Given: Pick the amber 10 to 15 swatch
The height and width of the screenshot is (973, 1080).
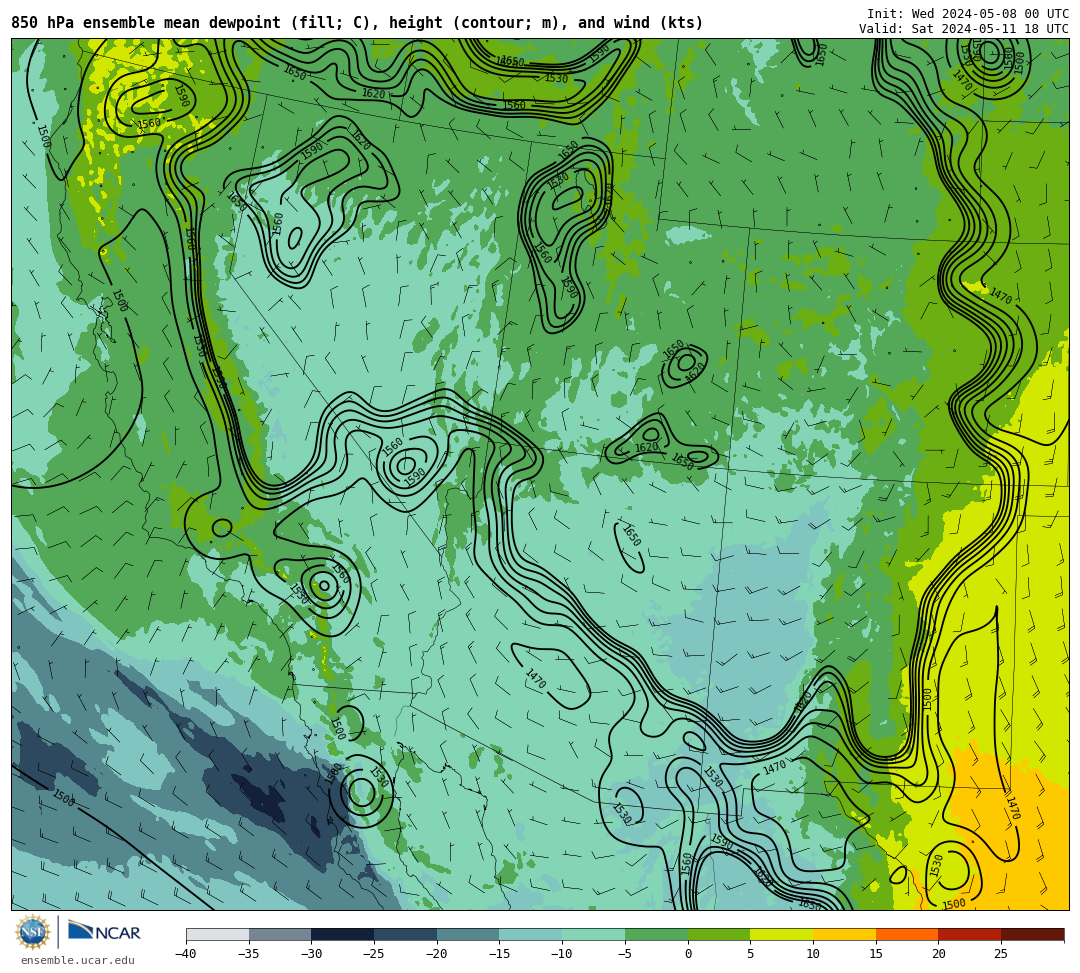Looking at the screenshot, I should pos(844,934).
